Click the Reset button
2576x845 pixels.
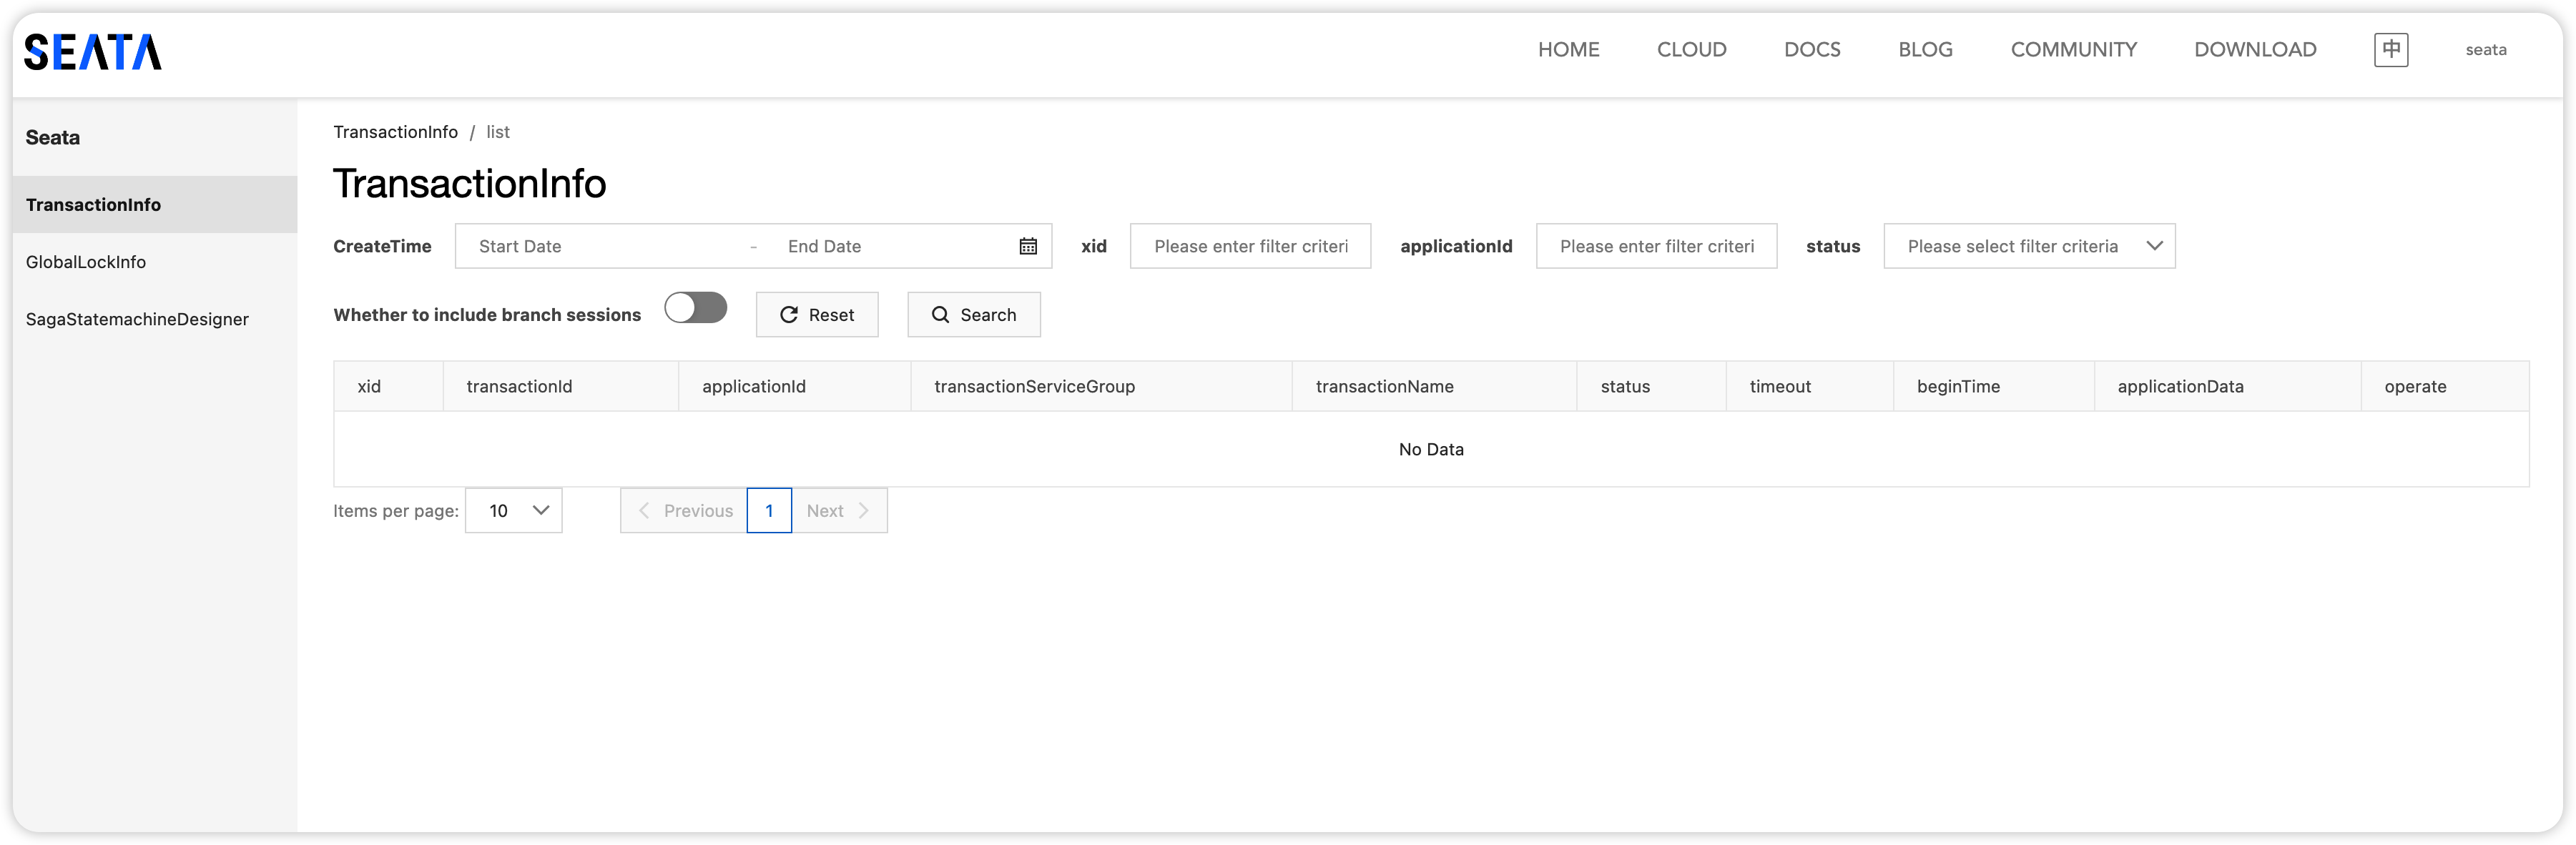coord(817,313)
